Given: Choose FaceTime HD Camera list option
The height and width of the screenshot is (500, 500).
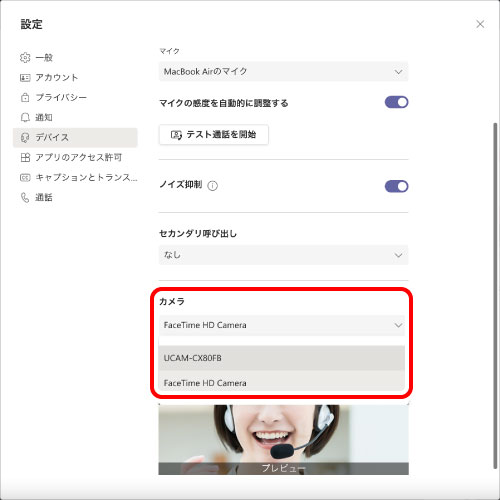Looking at the screenshot, I should coord(282,382).
